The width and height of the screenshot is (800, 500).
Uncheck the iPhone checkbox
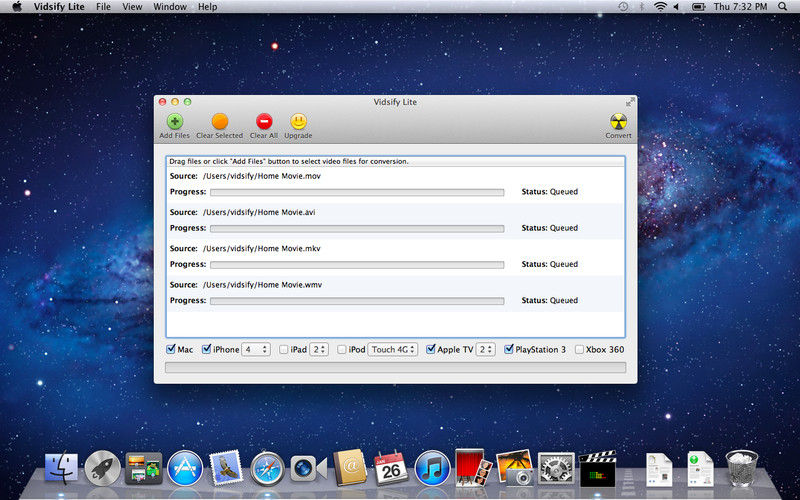[x=207, y=349]
